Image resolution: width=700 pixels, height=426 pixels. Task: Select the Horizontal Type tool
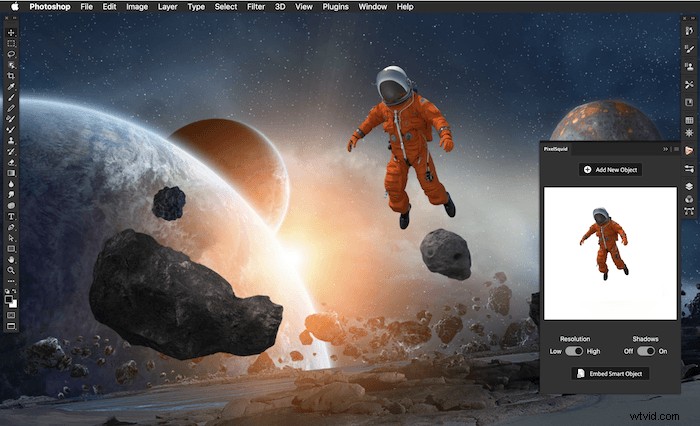(x=11, y=217)
